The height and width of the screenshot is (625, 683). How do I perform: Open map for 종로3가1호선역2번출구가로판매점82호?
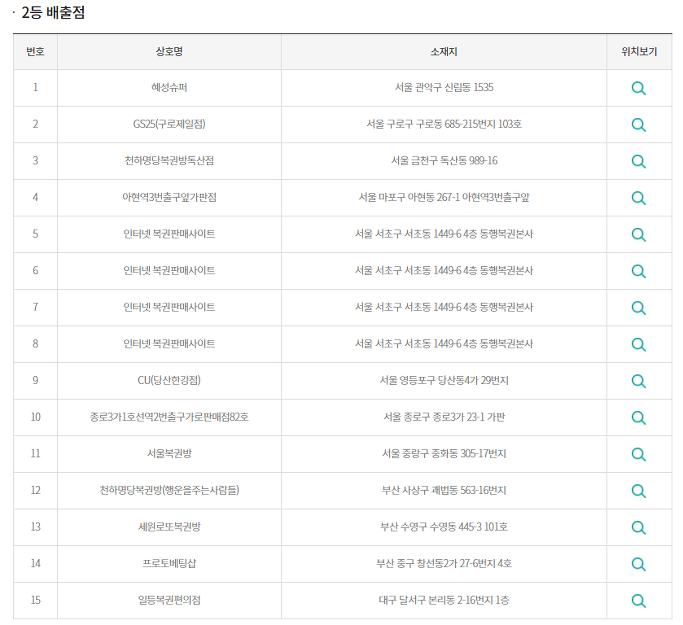[638, 417]
